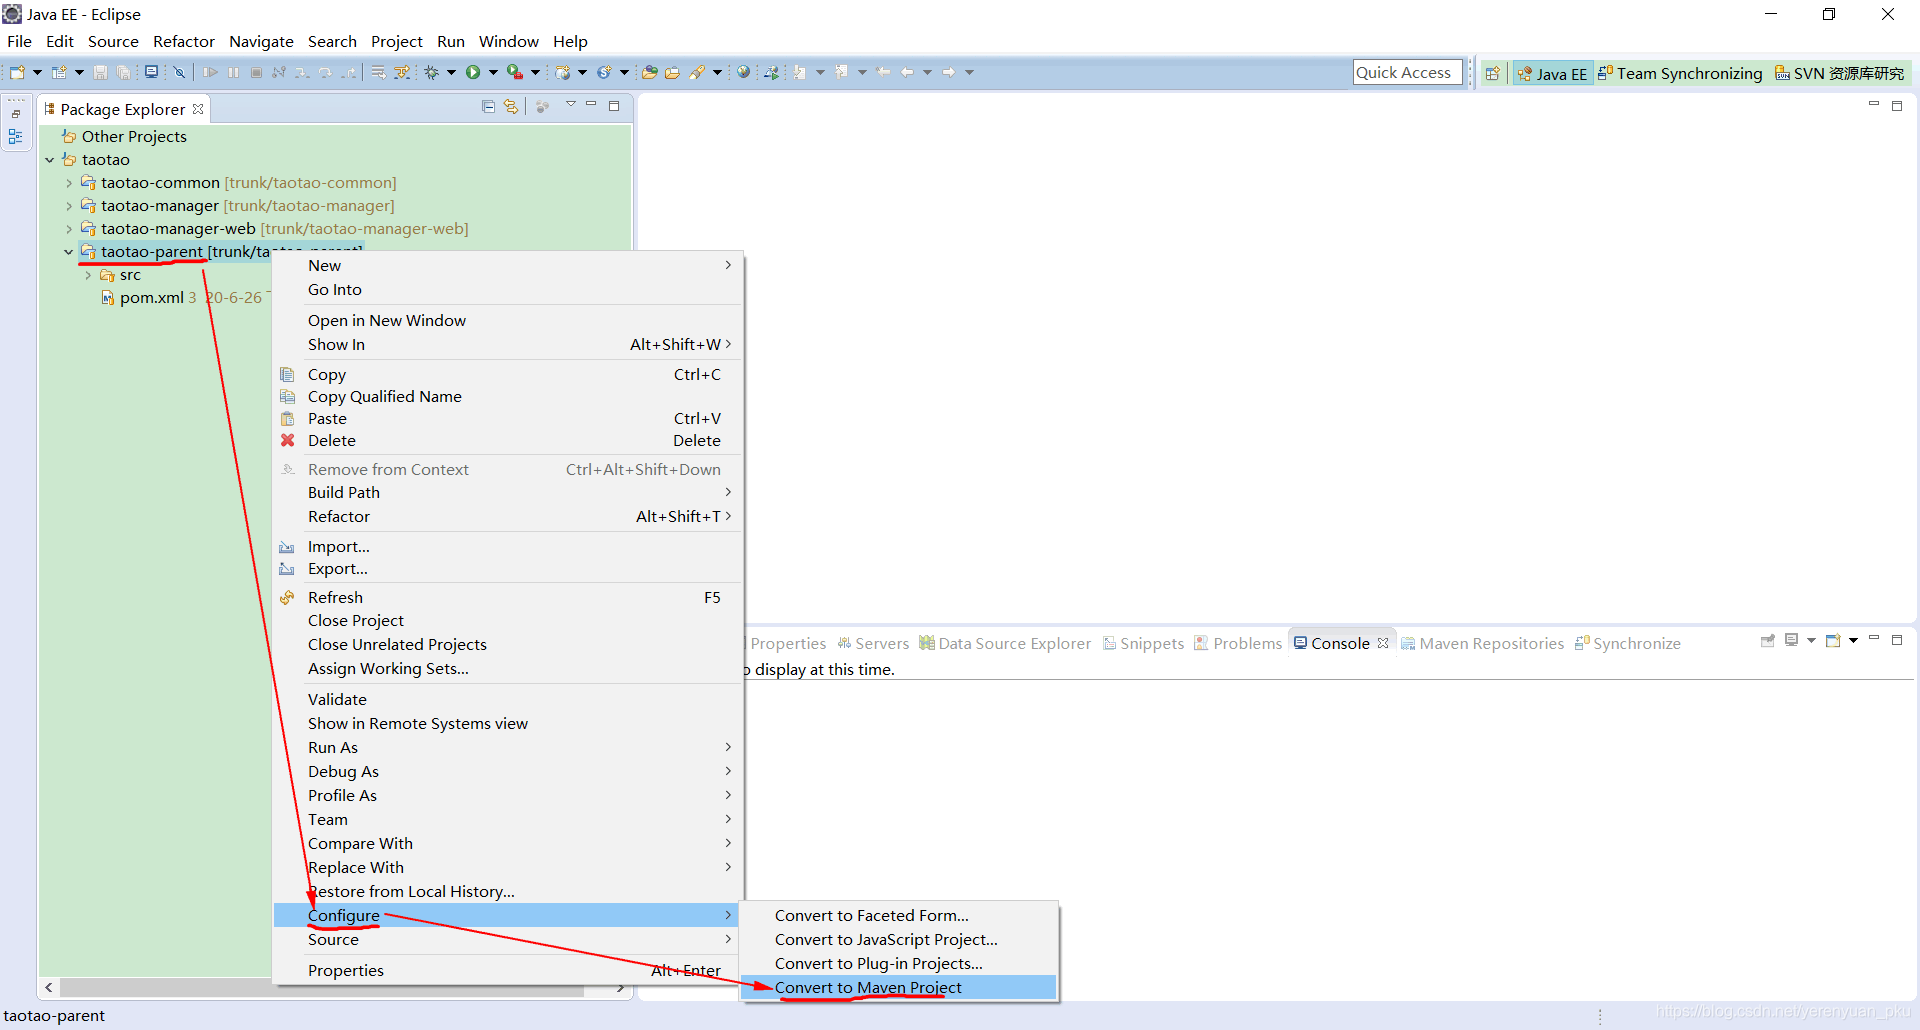This screenshot has width=1920, height=1030.
Task: Switch to SVN 资源库研究 perspective
Action: point(1839,73)
